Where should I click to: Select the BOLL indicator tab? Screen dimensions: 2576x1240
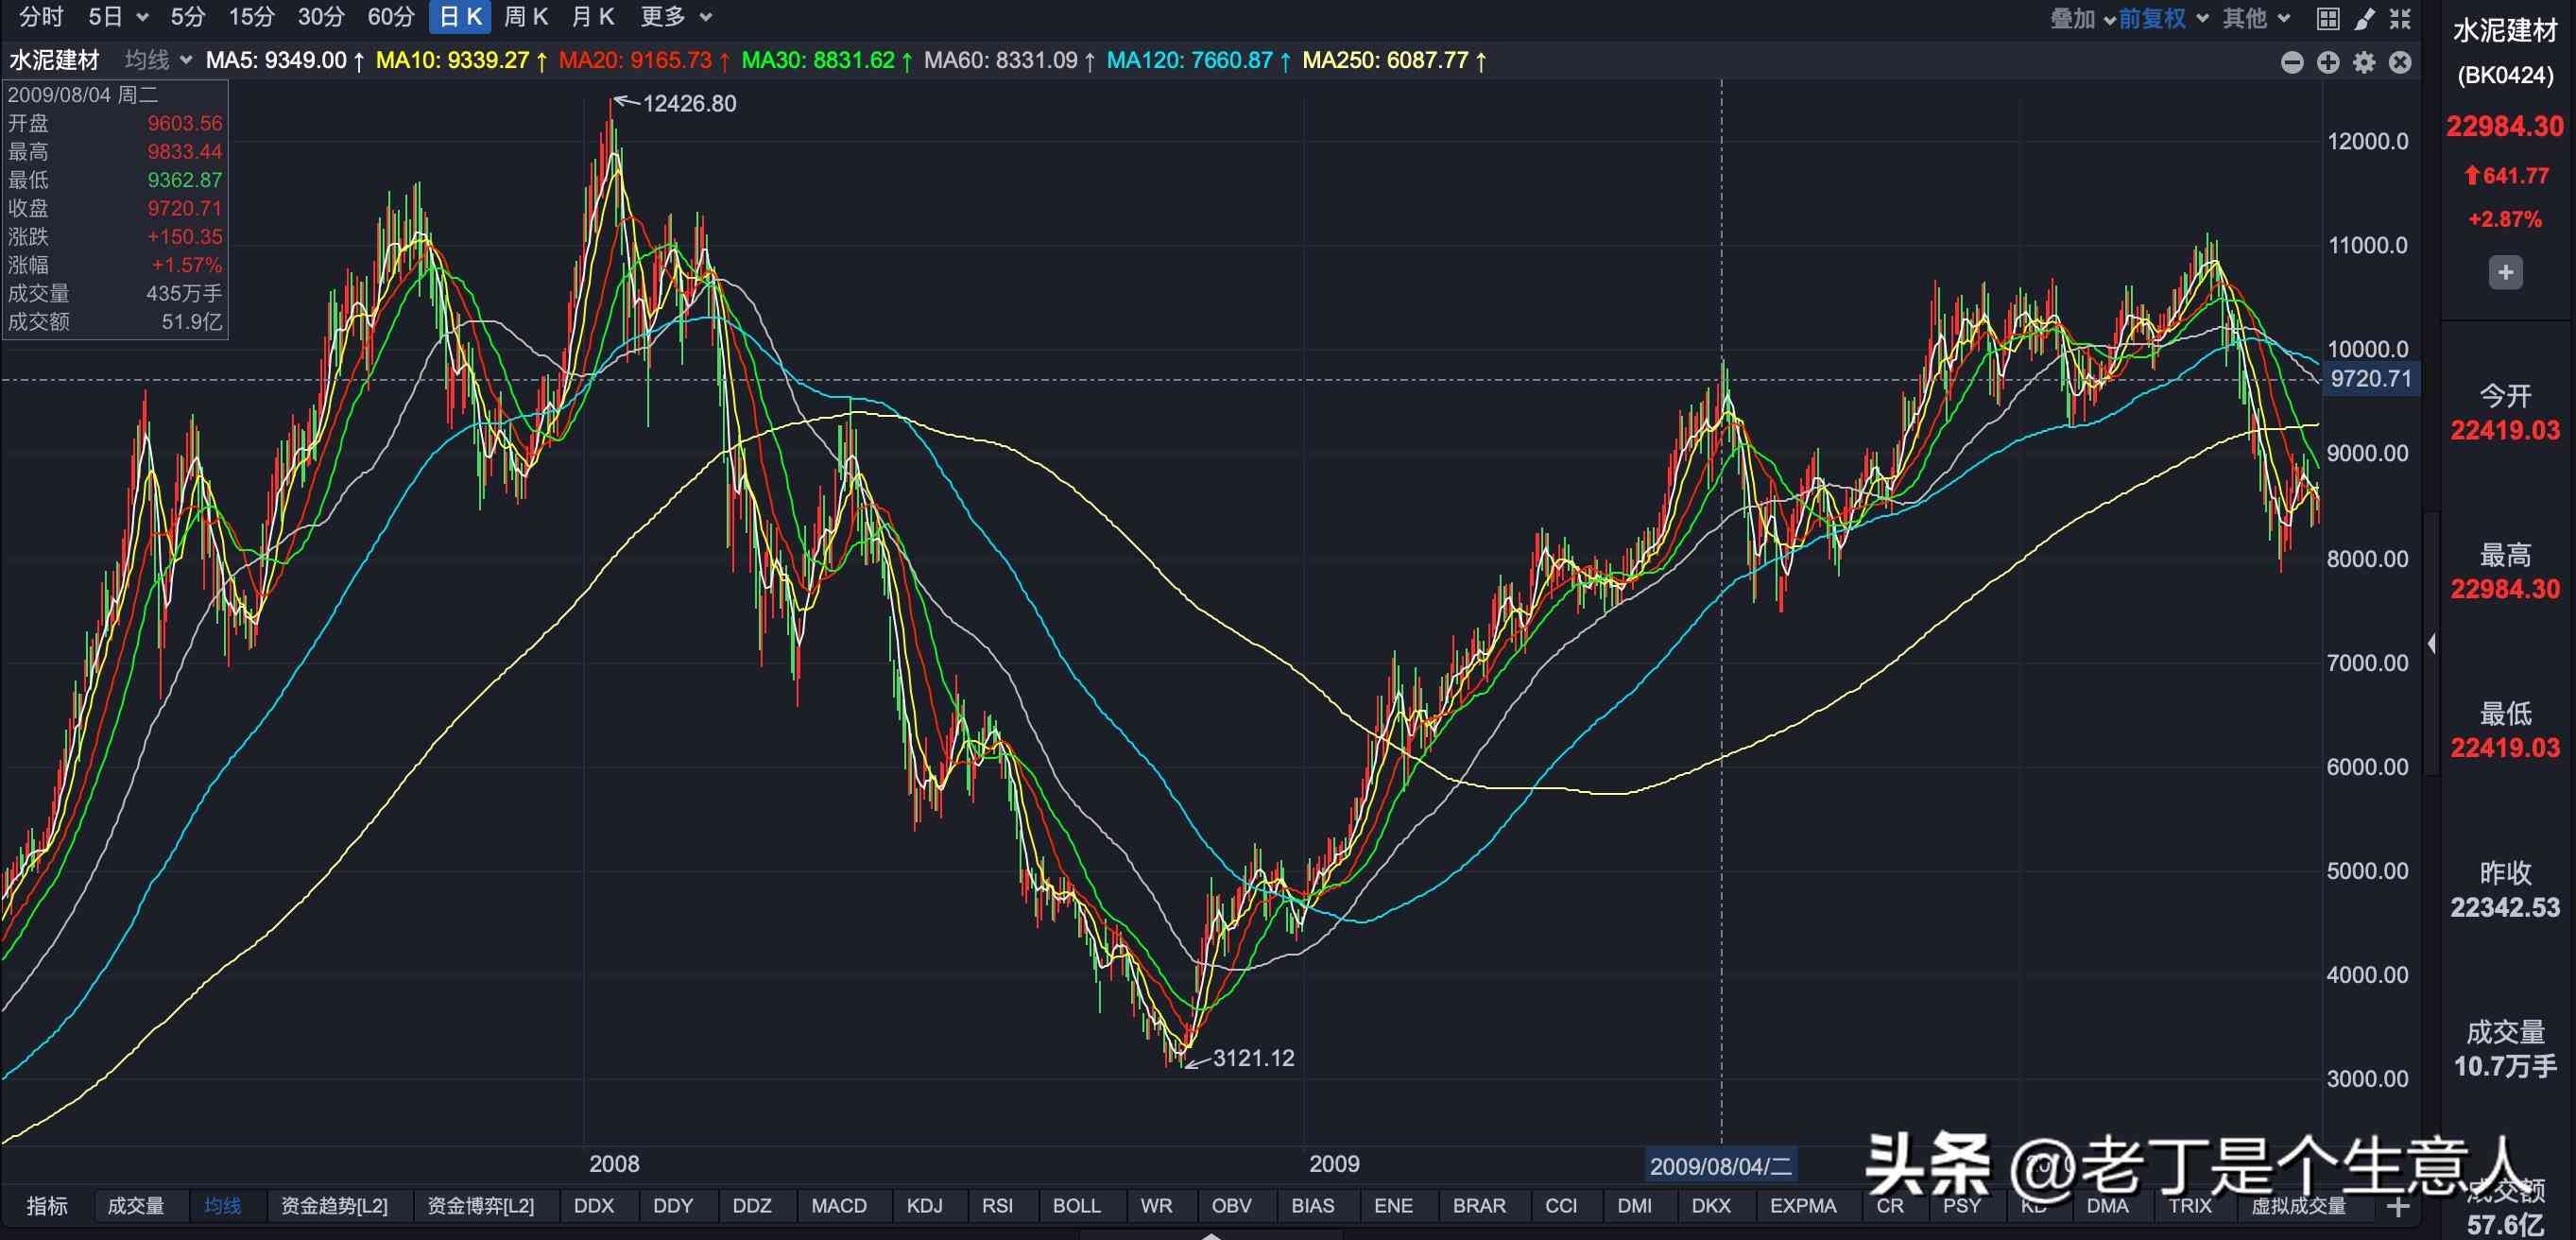1076,1206
